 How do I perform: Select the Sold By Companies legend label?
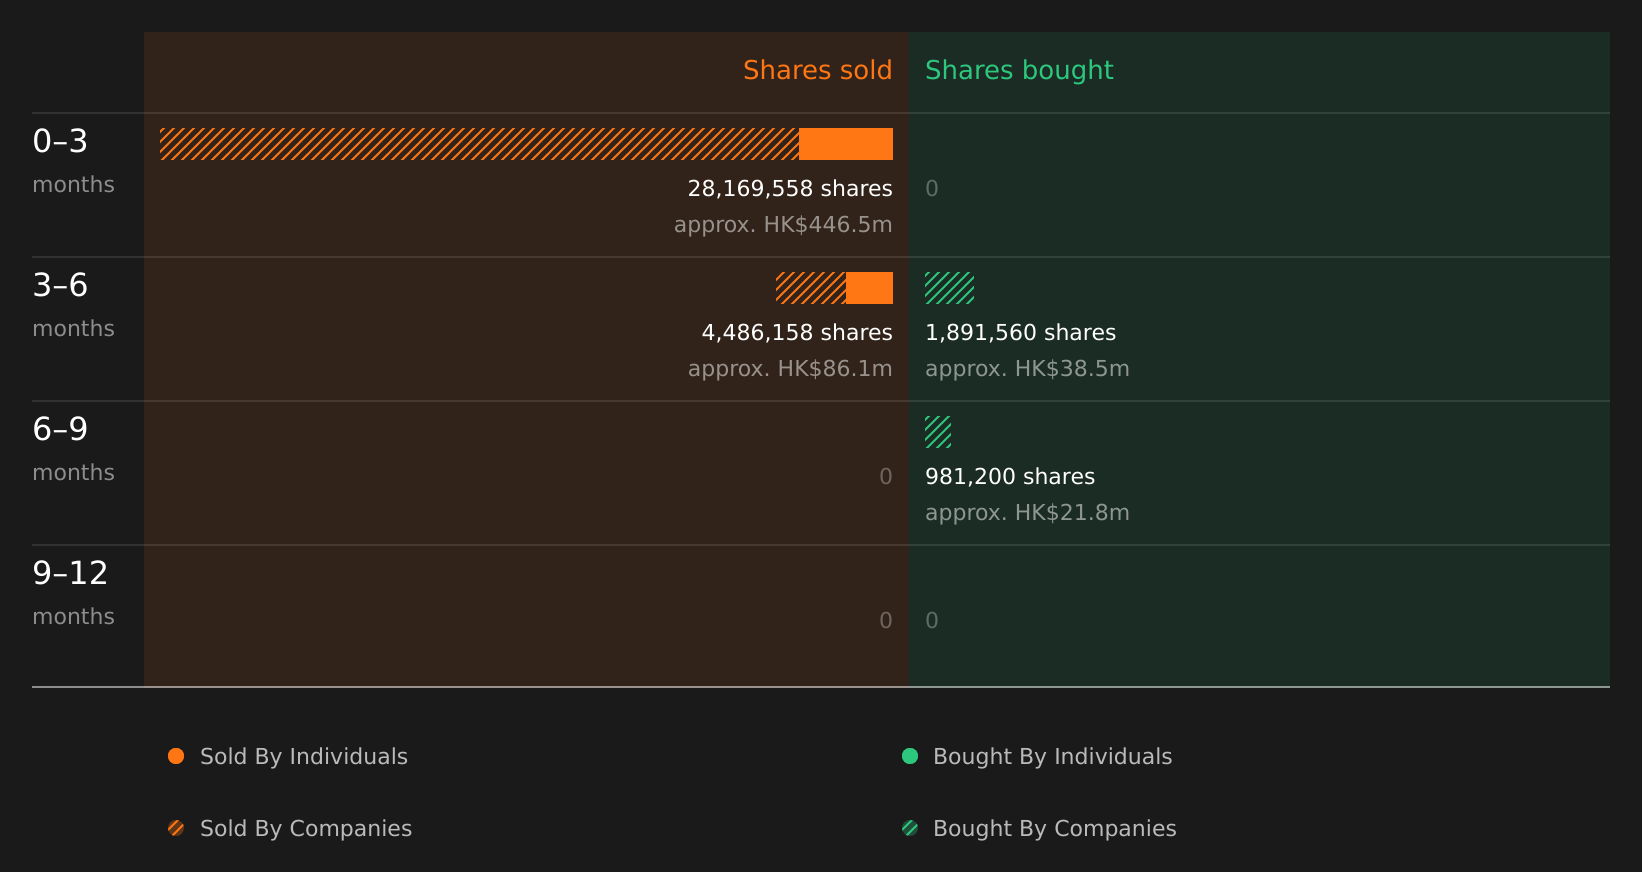click(x=306, y=828)
